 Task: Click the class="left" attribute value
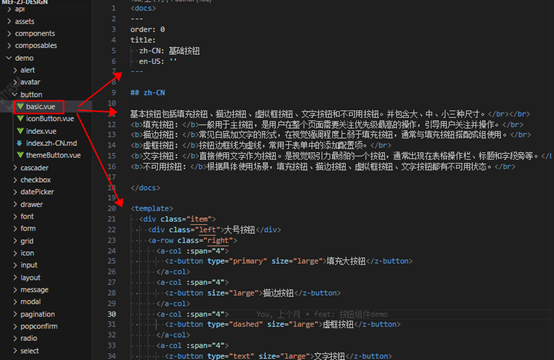pos(208,230)
